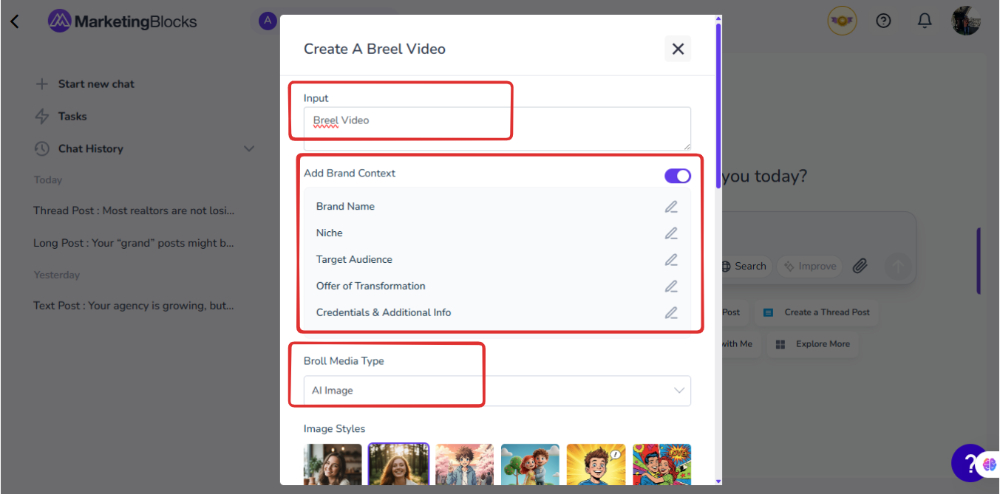The height and width of the screenshot is (494, 1000).
Task: Click the Input text field containing Breel Video
Action: 497,128
